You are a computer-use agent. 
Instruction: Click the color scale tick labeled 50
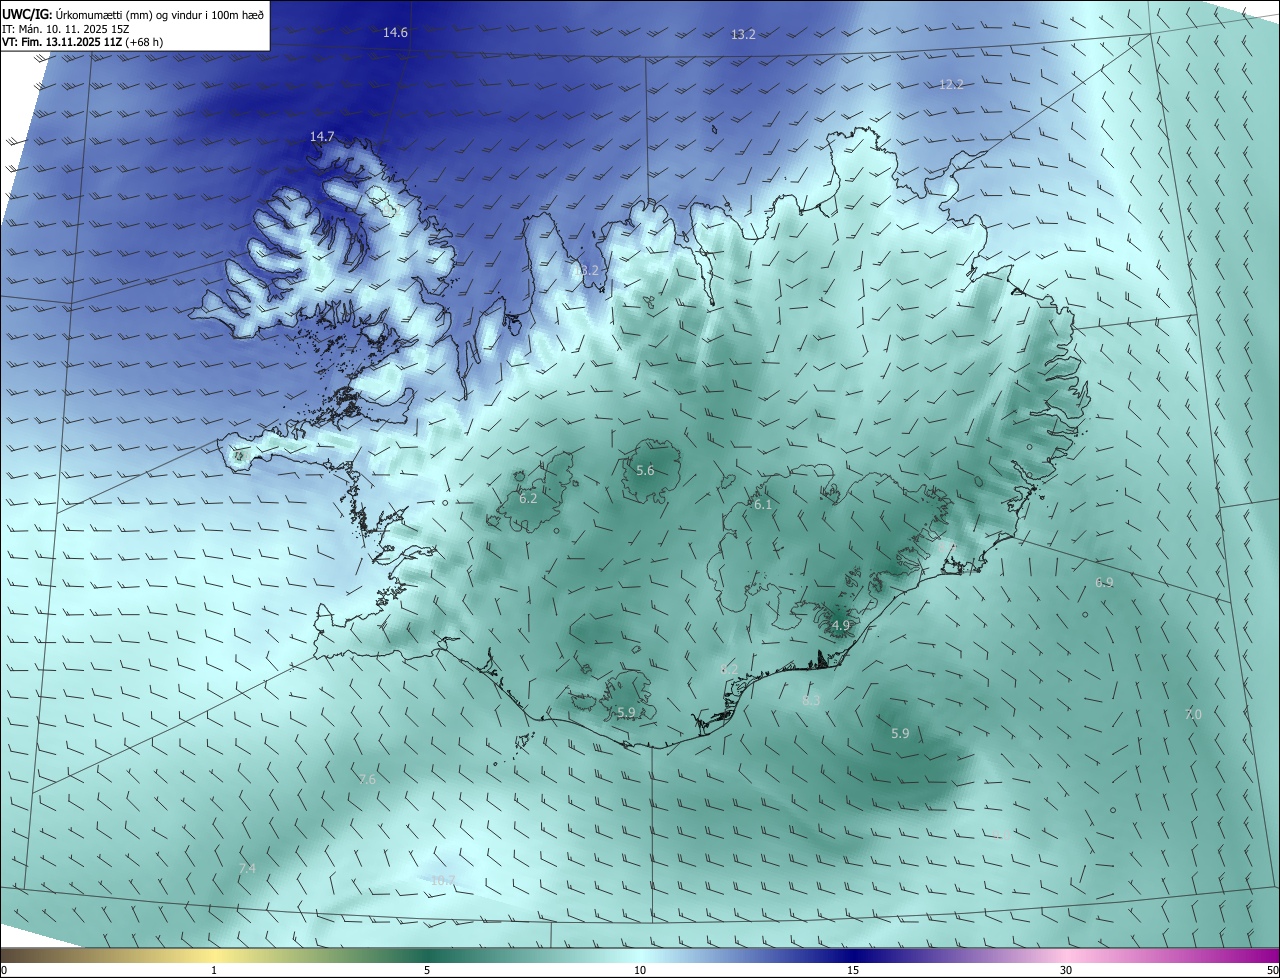(1272, 970)
